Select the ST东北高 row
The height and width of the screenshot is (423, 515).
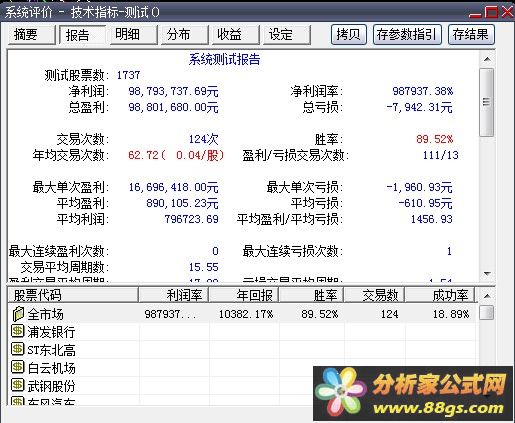[x=243, y=349]
